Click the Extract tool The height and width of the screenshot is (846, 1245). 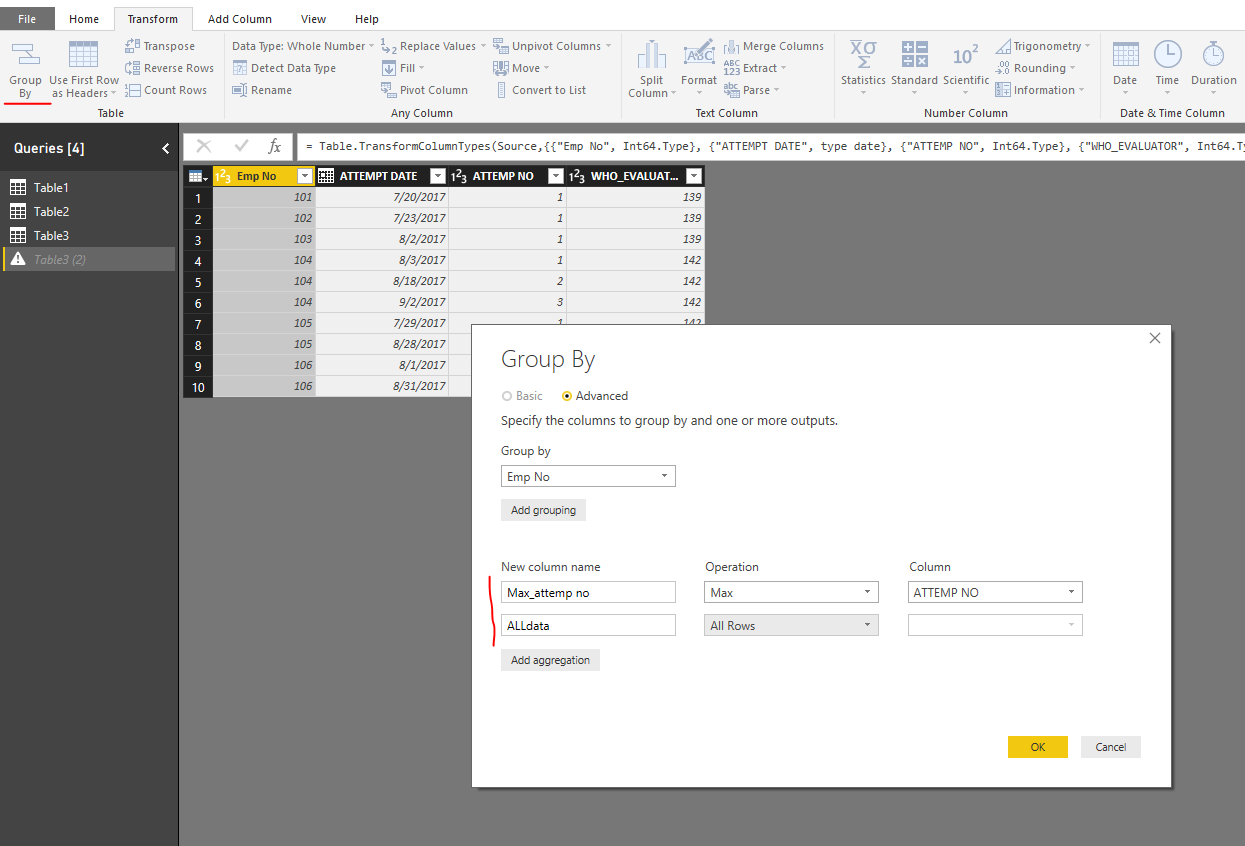pos(755,68)
